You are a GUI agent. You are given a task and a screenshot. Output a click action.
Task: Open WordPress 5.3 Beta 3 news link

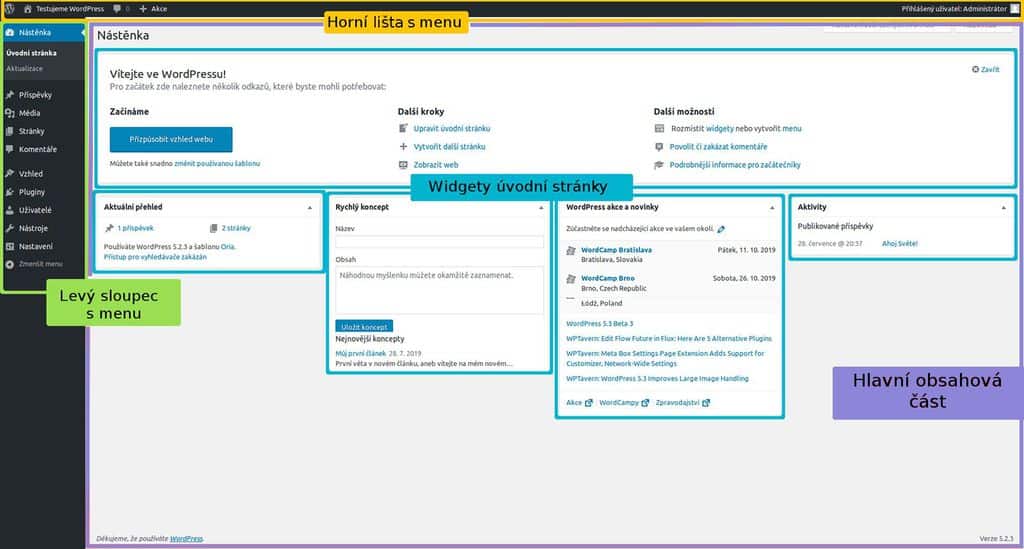600,324
